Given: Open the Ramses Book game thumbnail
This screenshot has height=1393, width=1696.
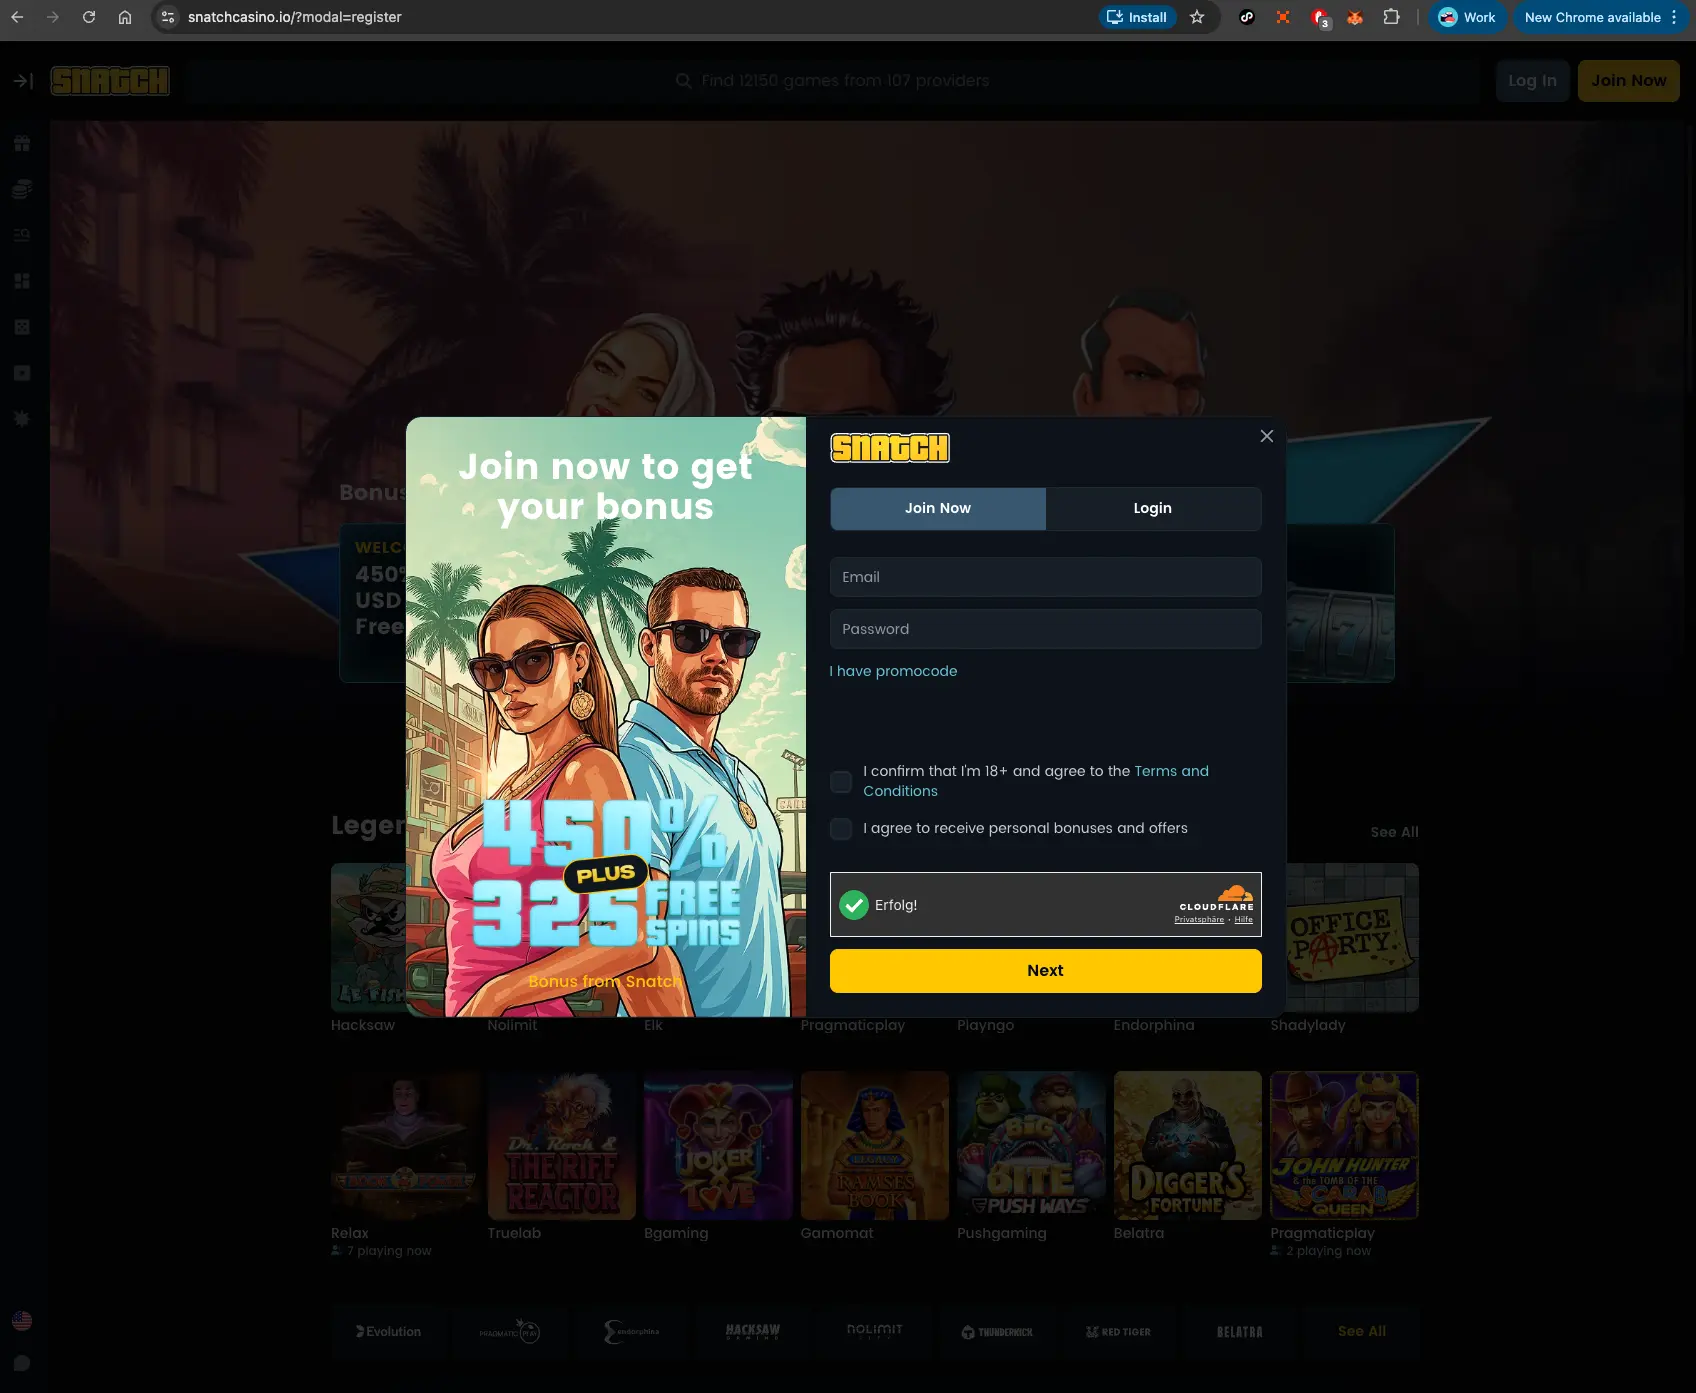Looking at the screenshot, I should tap(875, 1145).
